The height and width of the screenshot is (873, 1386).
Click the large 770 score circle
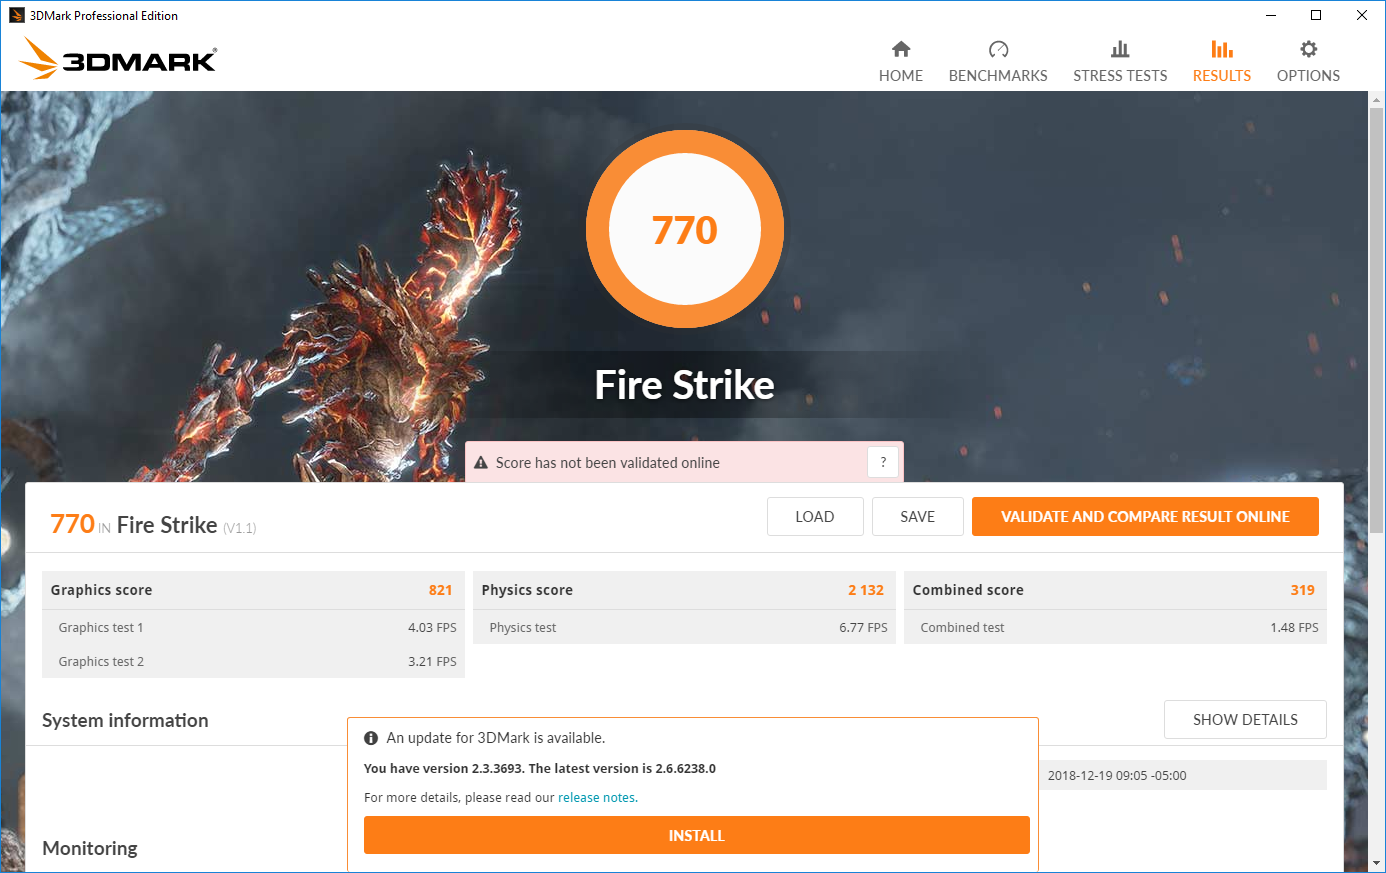(685, 230)
